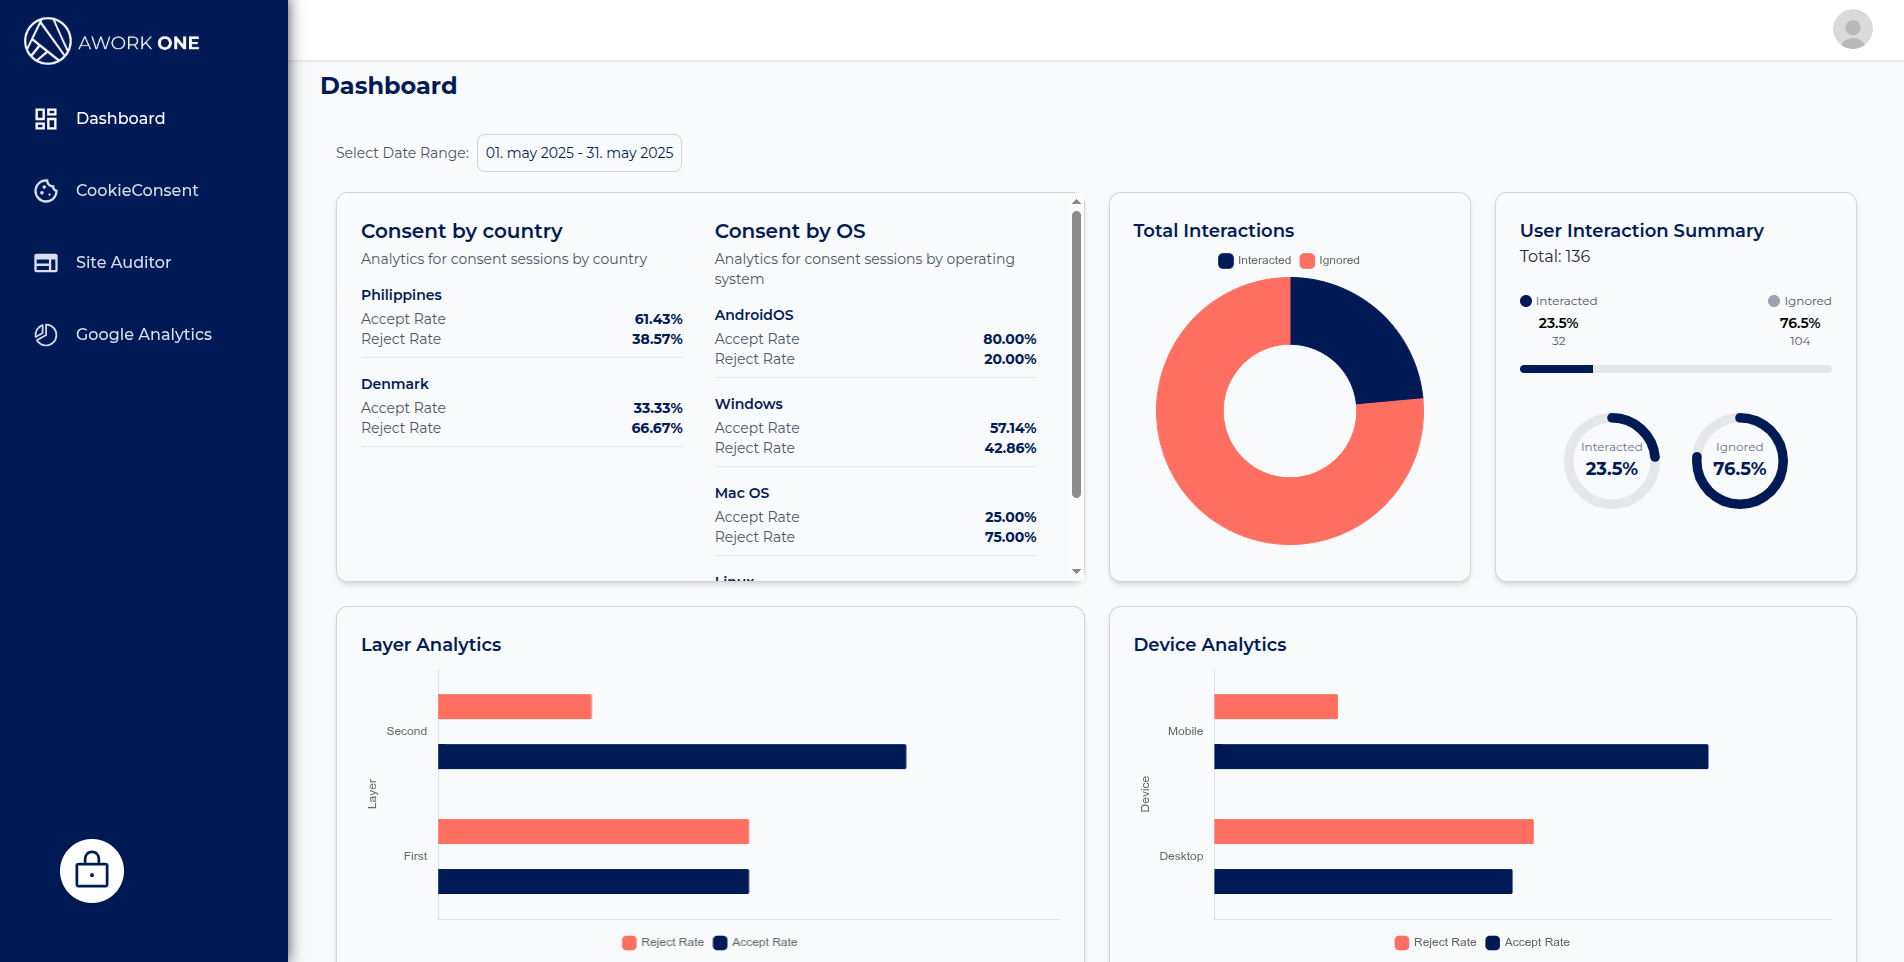
Task: Click the Desktop Accept Rate bar
Action: (1363, 882)
